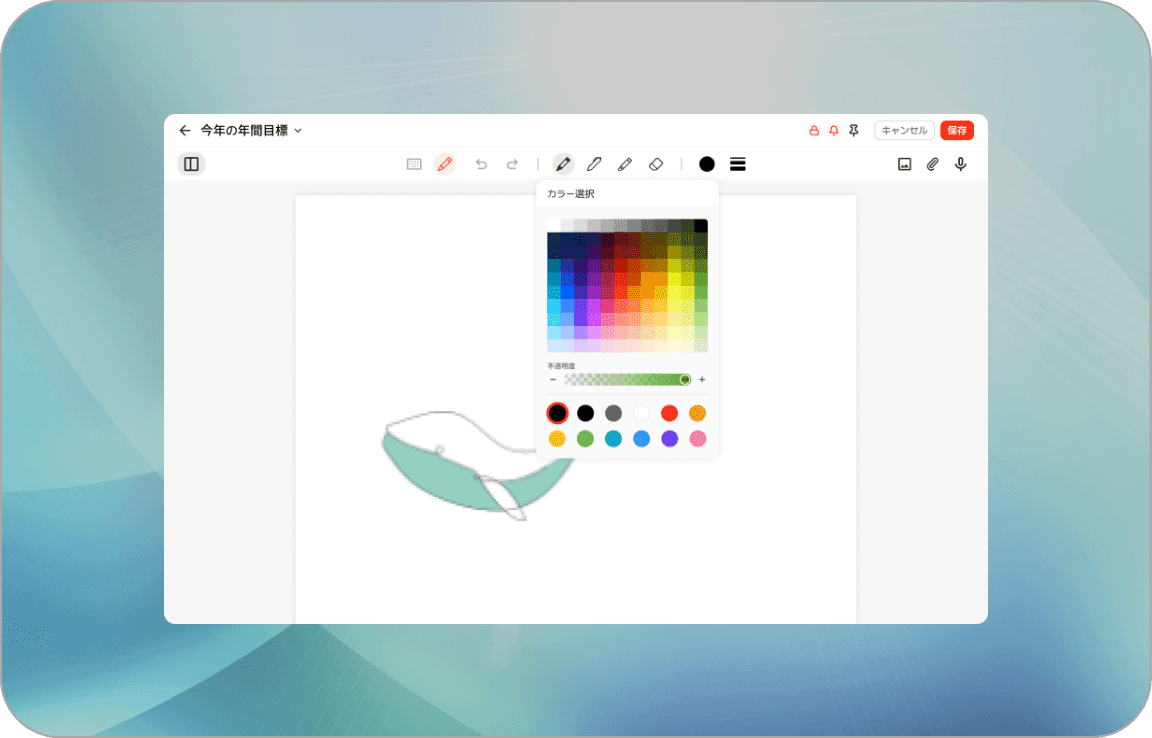Select the green preset swatch
This screenshot has height=738, width=1152.
(586, 439)
